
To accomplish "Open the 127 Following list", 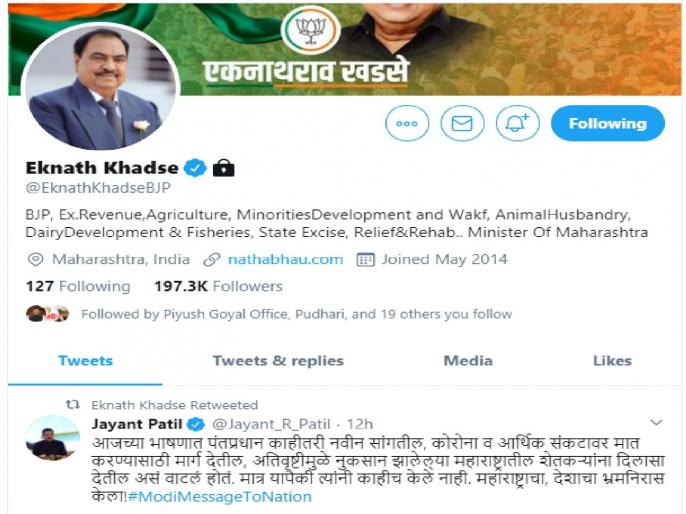I will pos(78,287).
